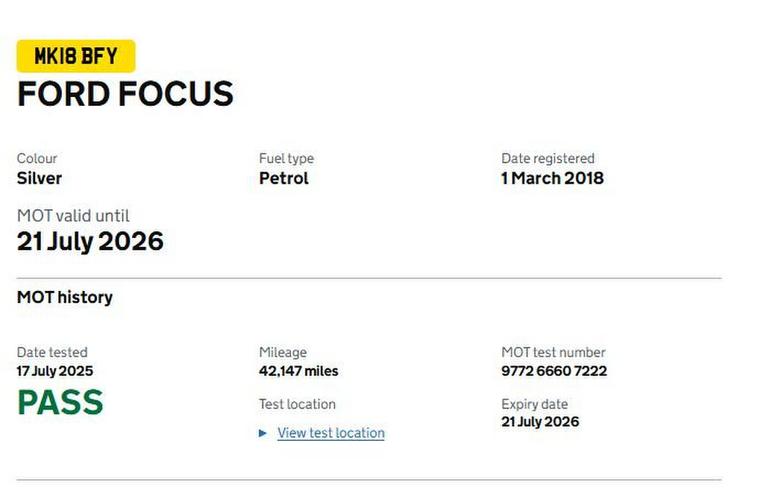Viewport: 759px width, 497px height.
Task: Click the MOT history heading
Action: [65, 297]
